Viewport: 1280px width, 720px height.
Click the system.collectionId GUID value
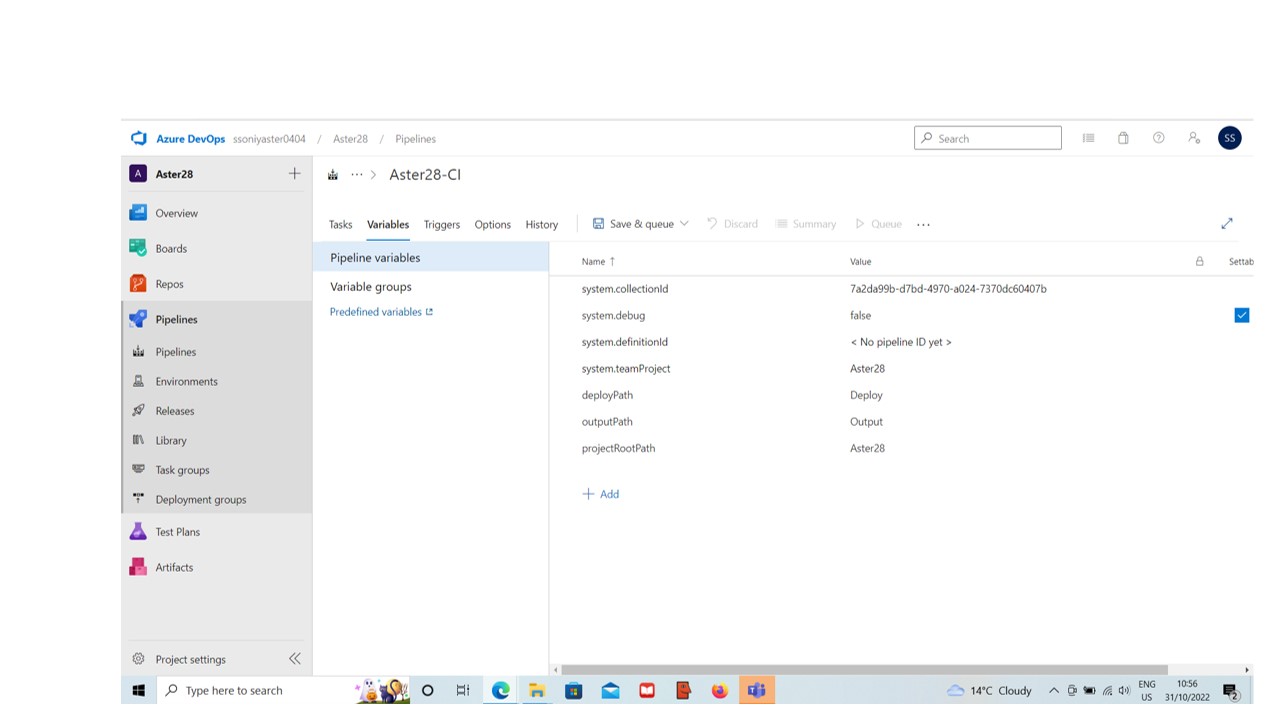948,289
